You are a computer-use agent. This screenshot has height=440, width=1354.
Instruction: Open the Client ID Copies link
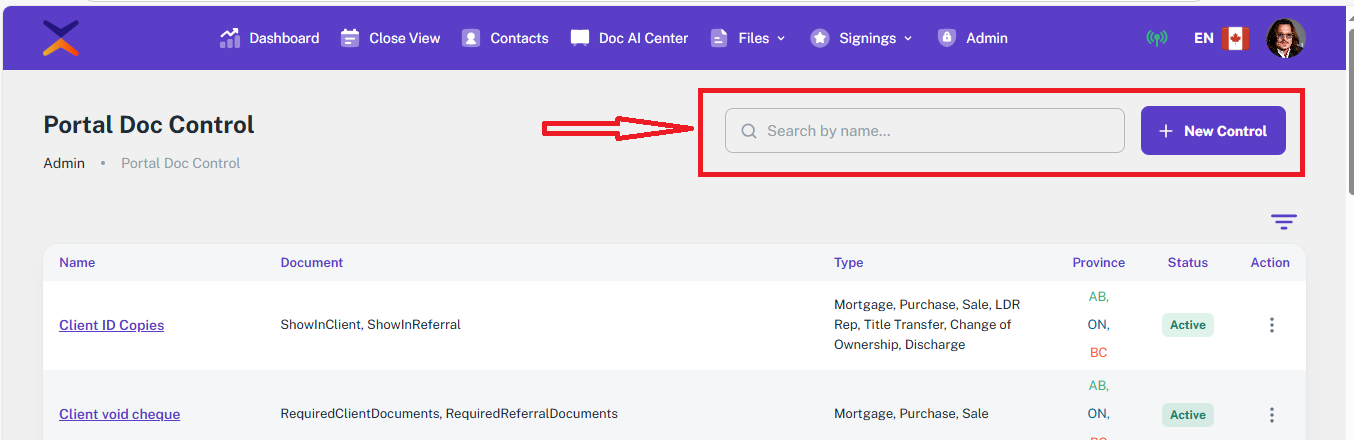tap(111, 325)
